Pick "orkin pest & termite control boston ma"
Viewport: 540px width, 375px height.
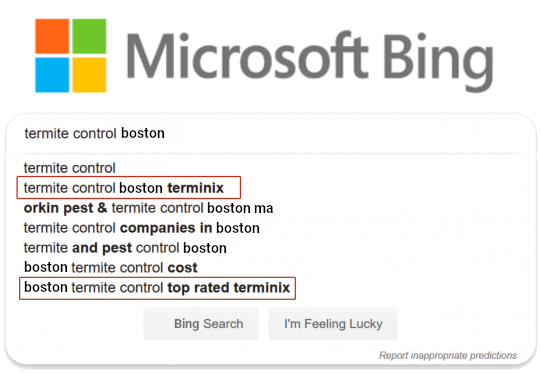148,208
